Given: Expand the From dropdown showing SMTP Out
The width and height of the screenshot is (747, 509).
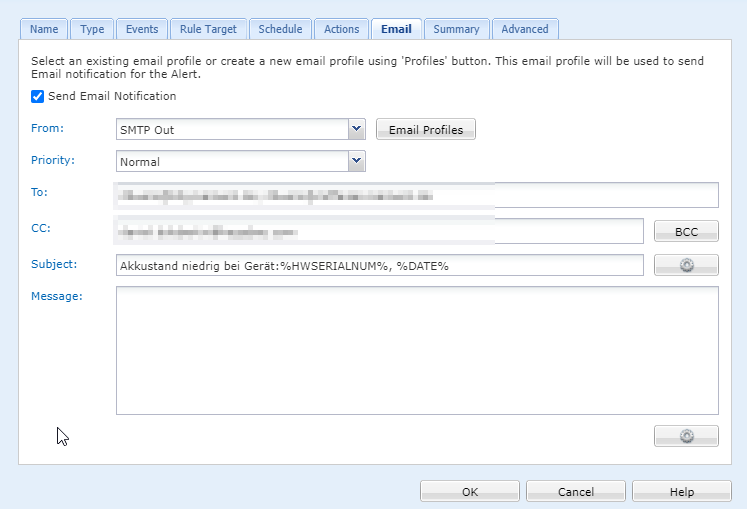Looking at the screenshot, I should (357, 129).
